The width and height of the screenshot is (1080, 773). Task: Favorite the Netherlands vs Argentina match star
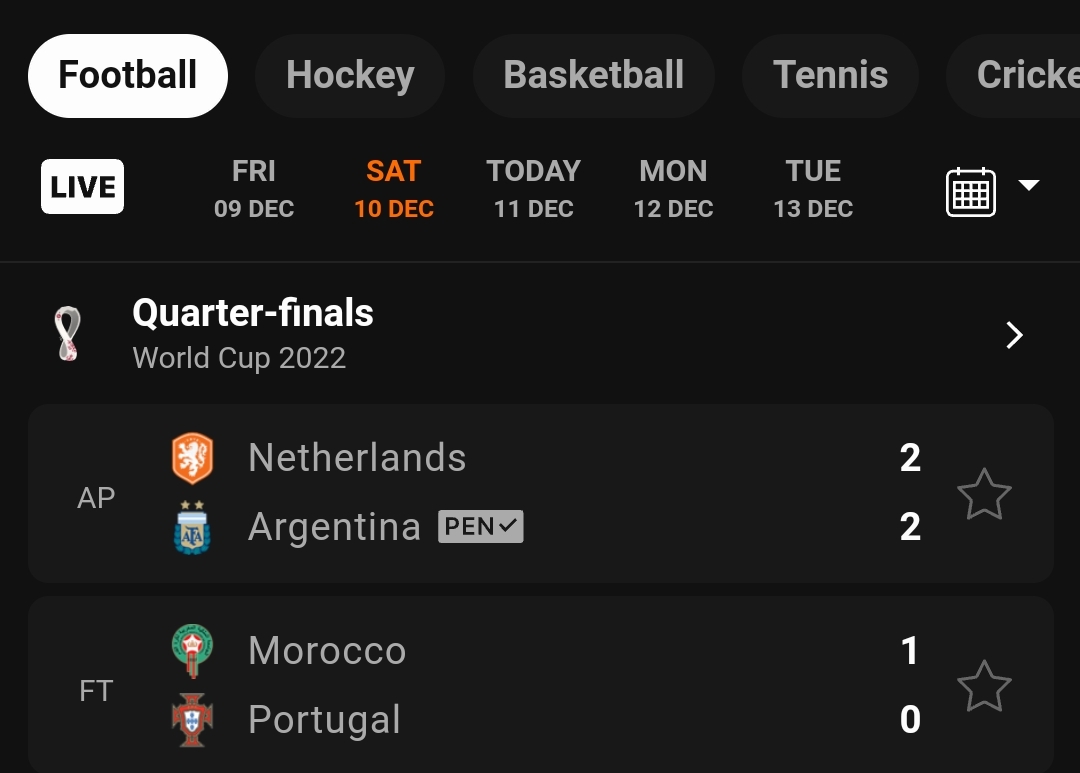(x=984, y=494)
